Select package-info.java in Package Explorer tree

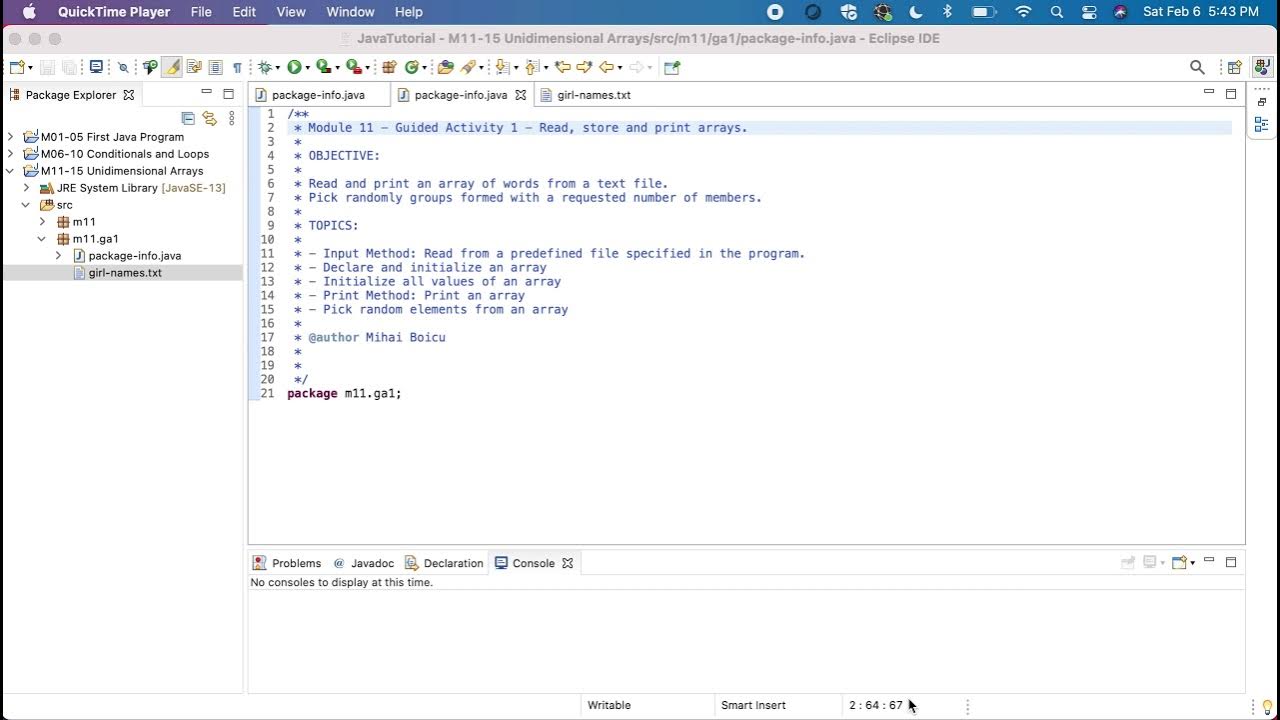tap(134, 256)
